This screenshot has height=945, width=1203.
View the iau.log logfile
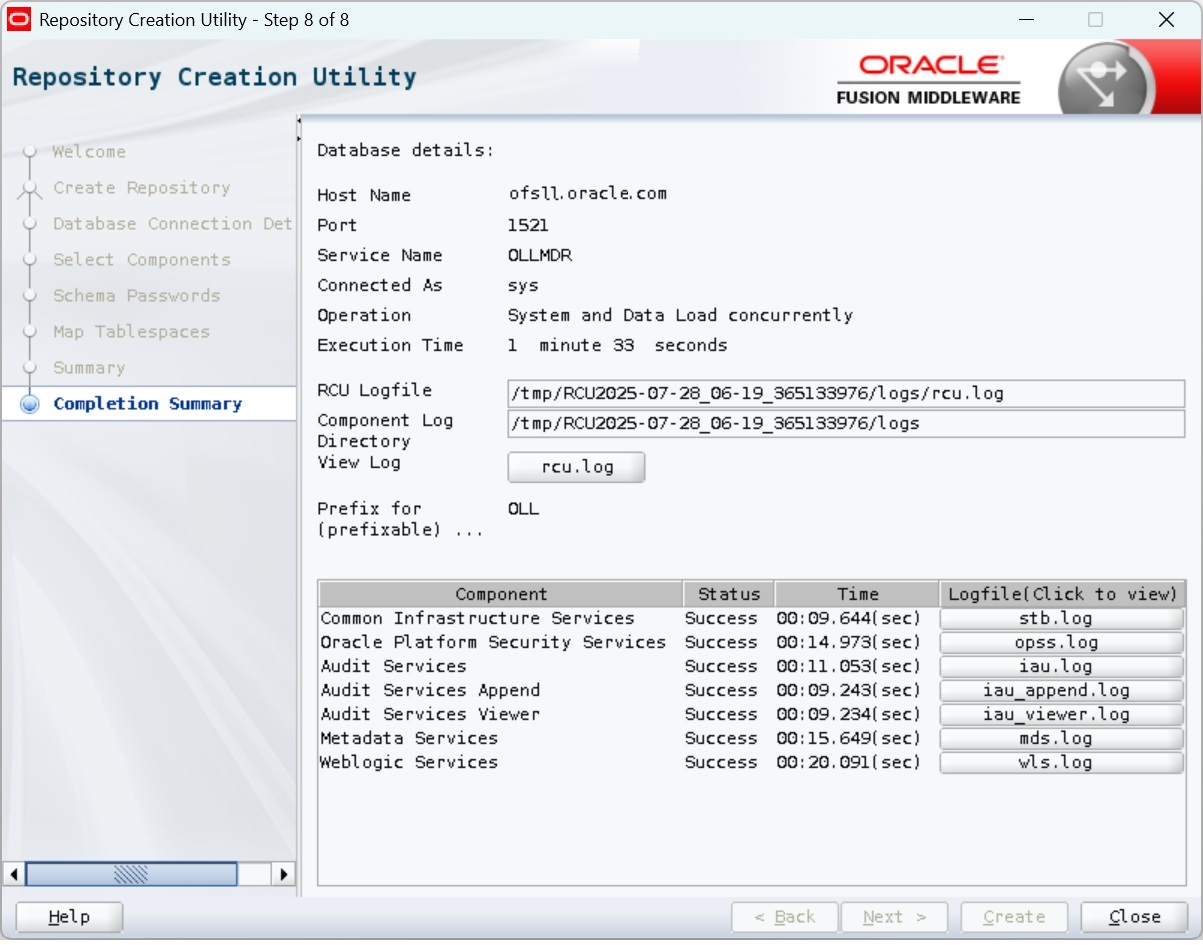point(1061,667)
